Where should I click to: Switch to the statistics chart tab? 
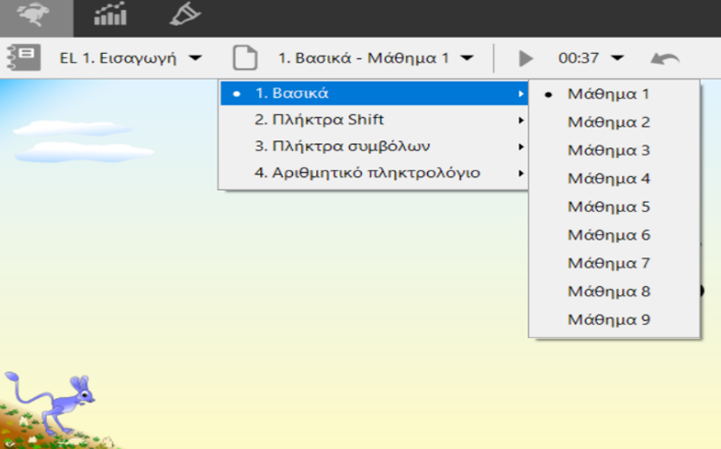pos(110,17)
